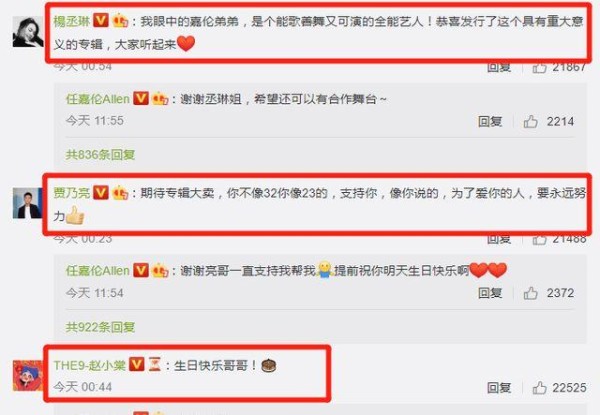
Task: Open 贾乃亮's profile avatar
Action: [28, 203]
